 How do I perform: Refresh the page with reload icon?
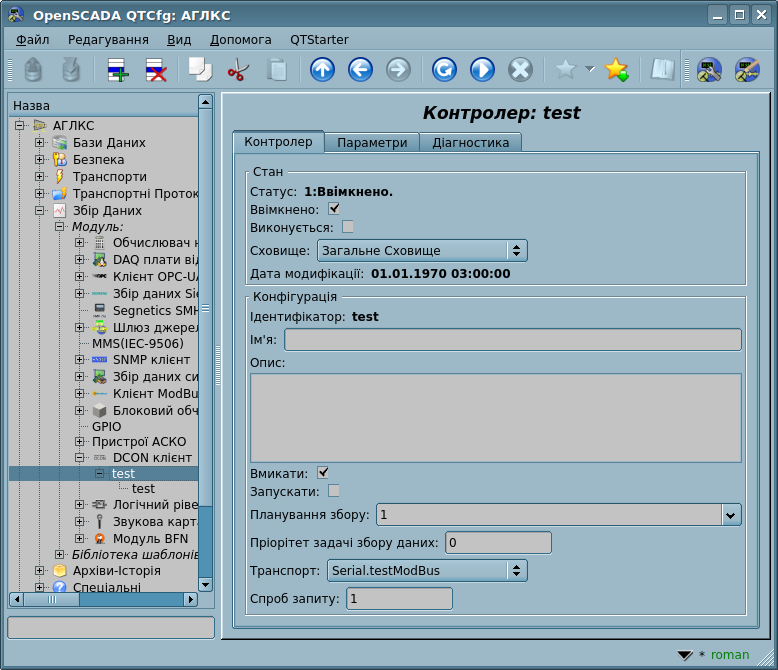(444, 70)
